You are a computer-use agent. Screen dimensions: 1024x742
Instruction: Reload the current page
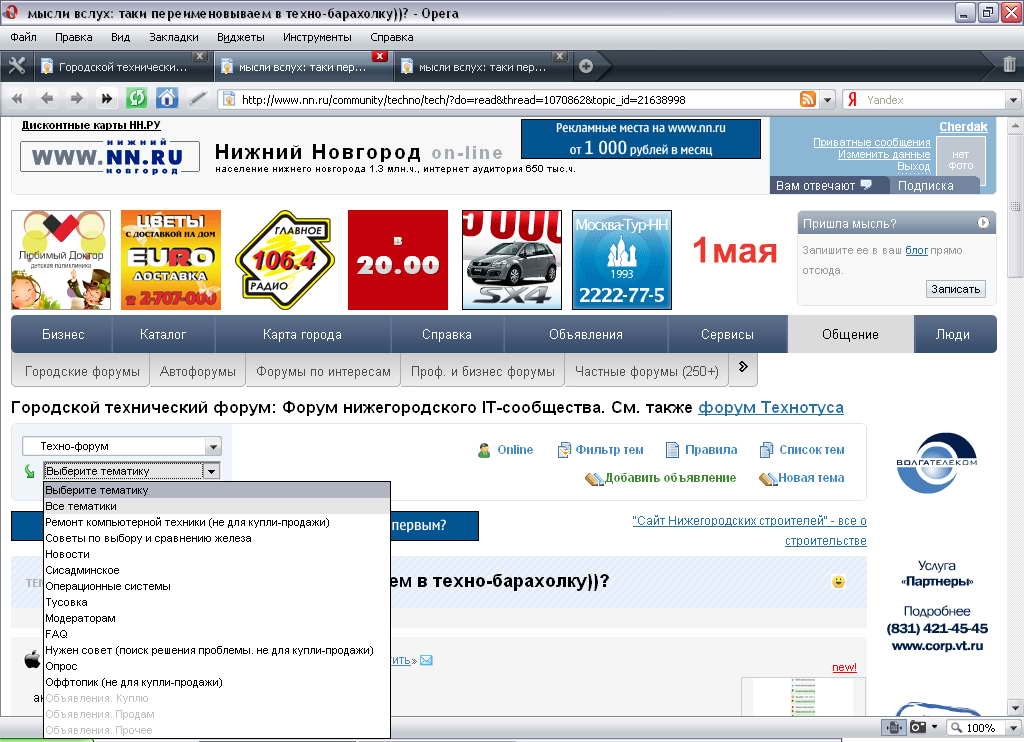[x=136, y=99]
